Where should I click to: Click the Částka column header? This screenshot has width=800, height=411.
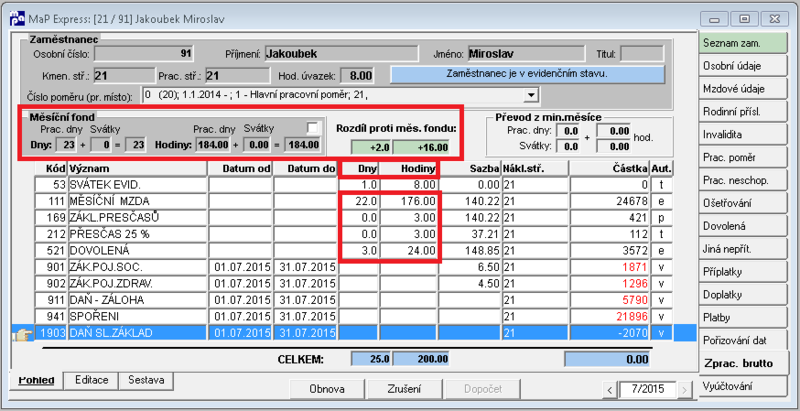click(x=610, y=169)
